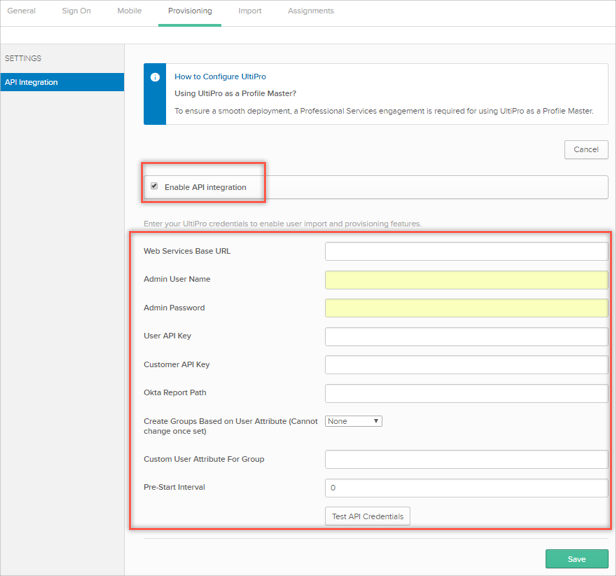Select API Integration in the settings sidebar
The height and width of the screenshot is (576, 616).
62,82
